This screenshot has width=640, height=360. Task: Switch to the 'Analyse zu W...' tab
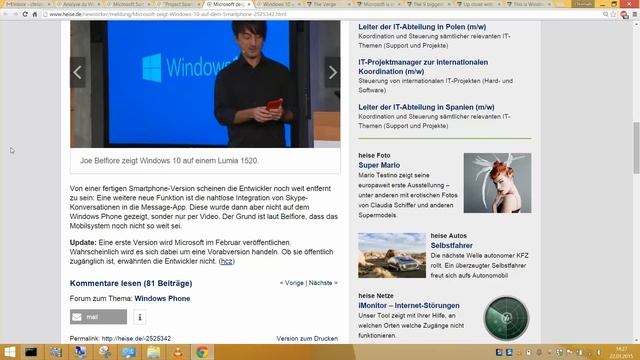point(78,4)
